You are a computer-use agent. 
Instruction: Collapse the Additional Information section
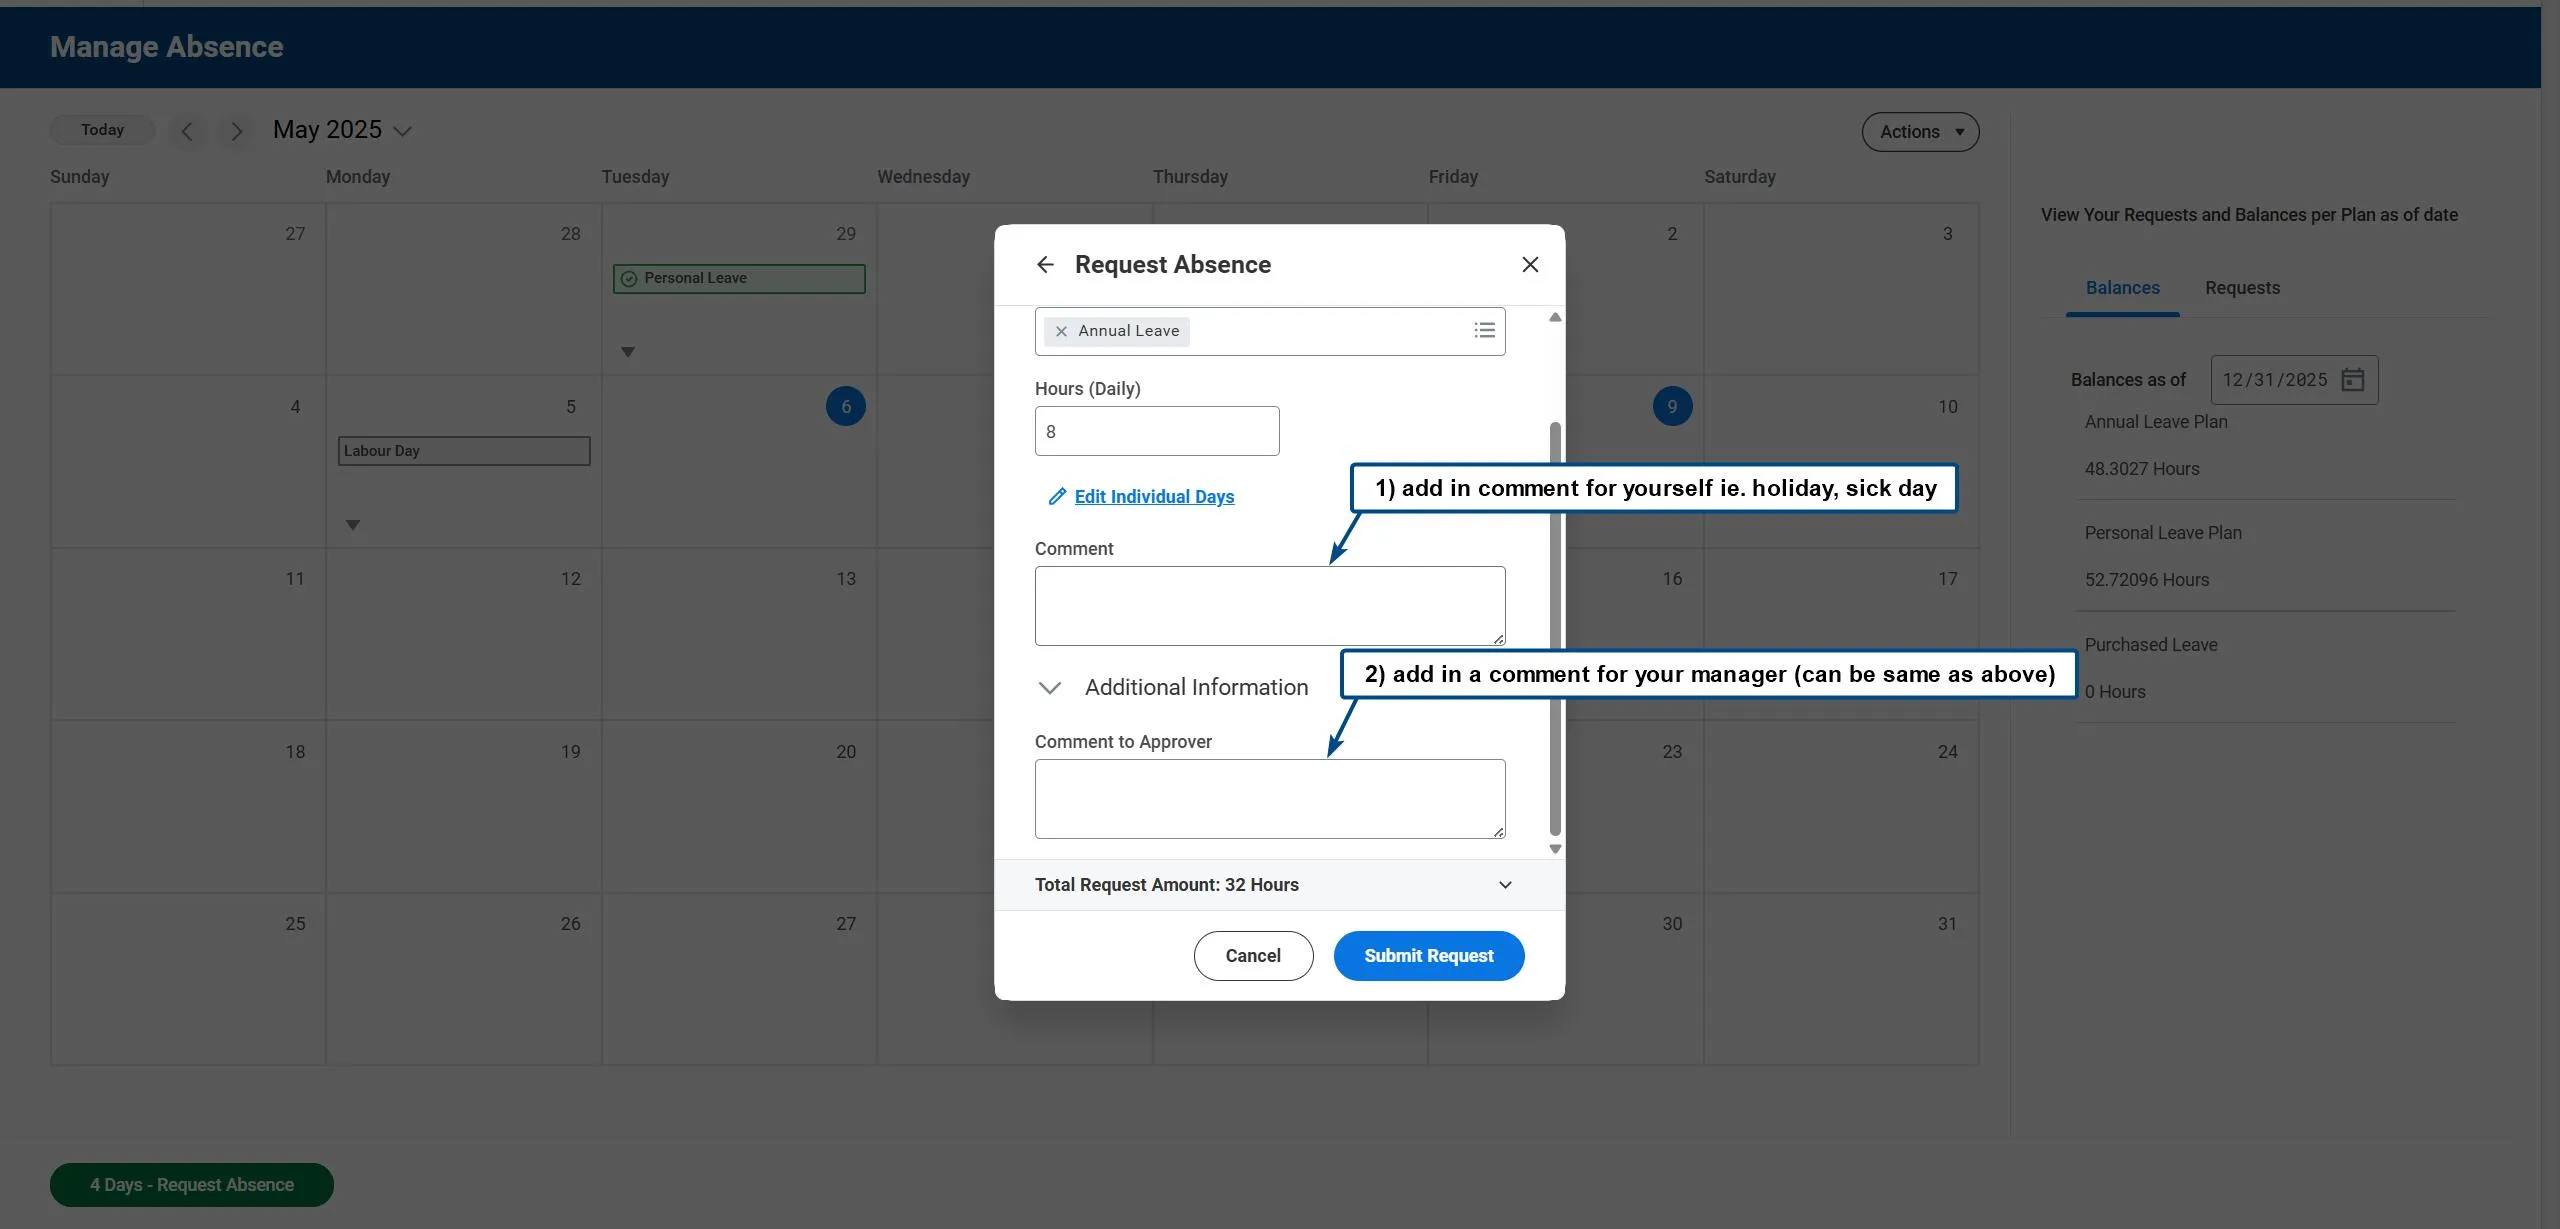(1049, 687)
